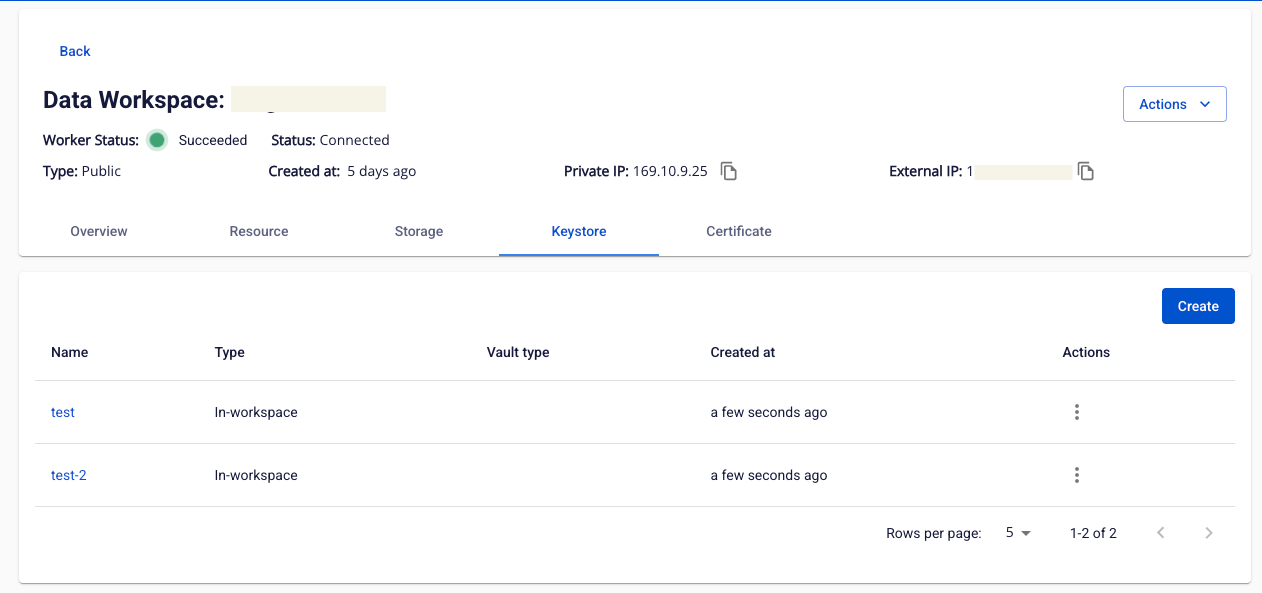
Task: Click In-workspace type in test-2 row
Action: click(x=256, y=475)
